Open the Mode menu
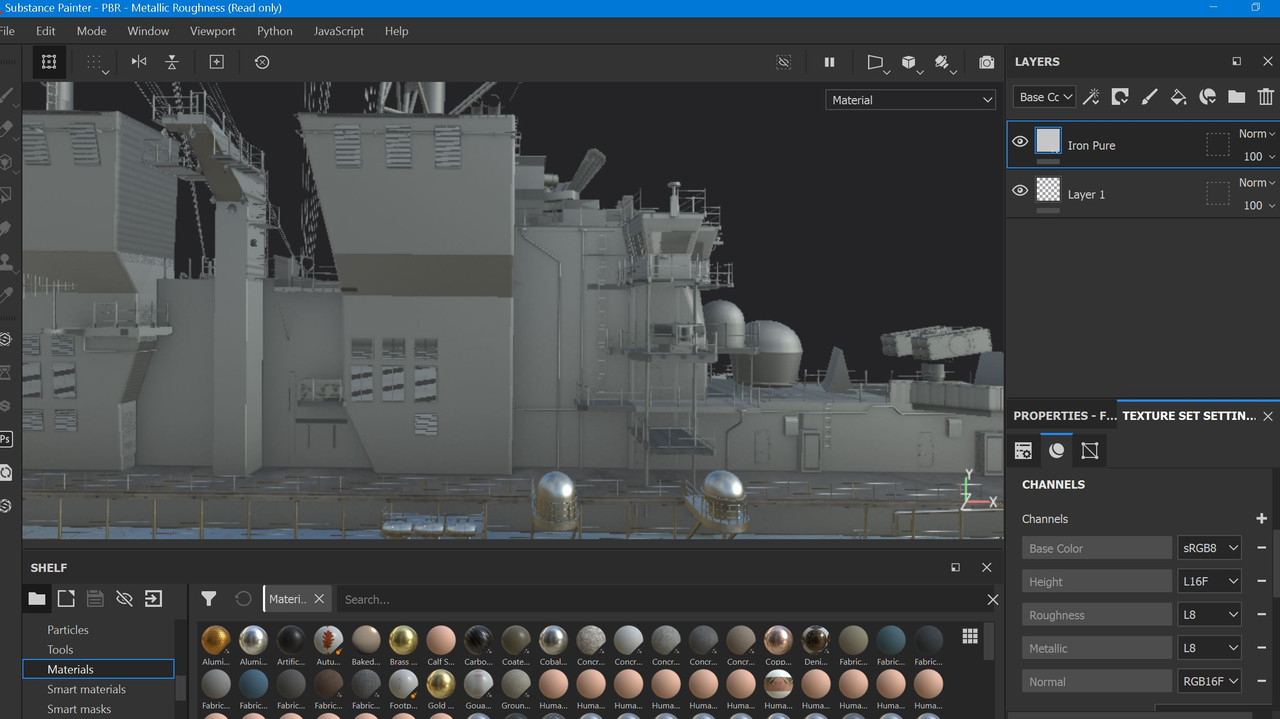The height and width of the screenshot is (719, 1280). (x=91, y=31)
